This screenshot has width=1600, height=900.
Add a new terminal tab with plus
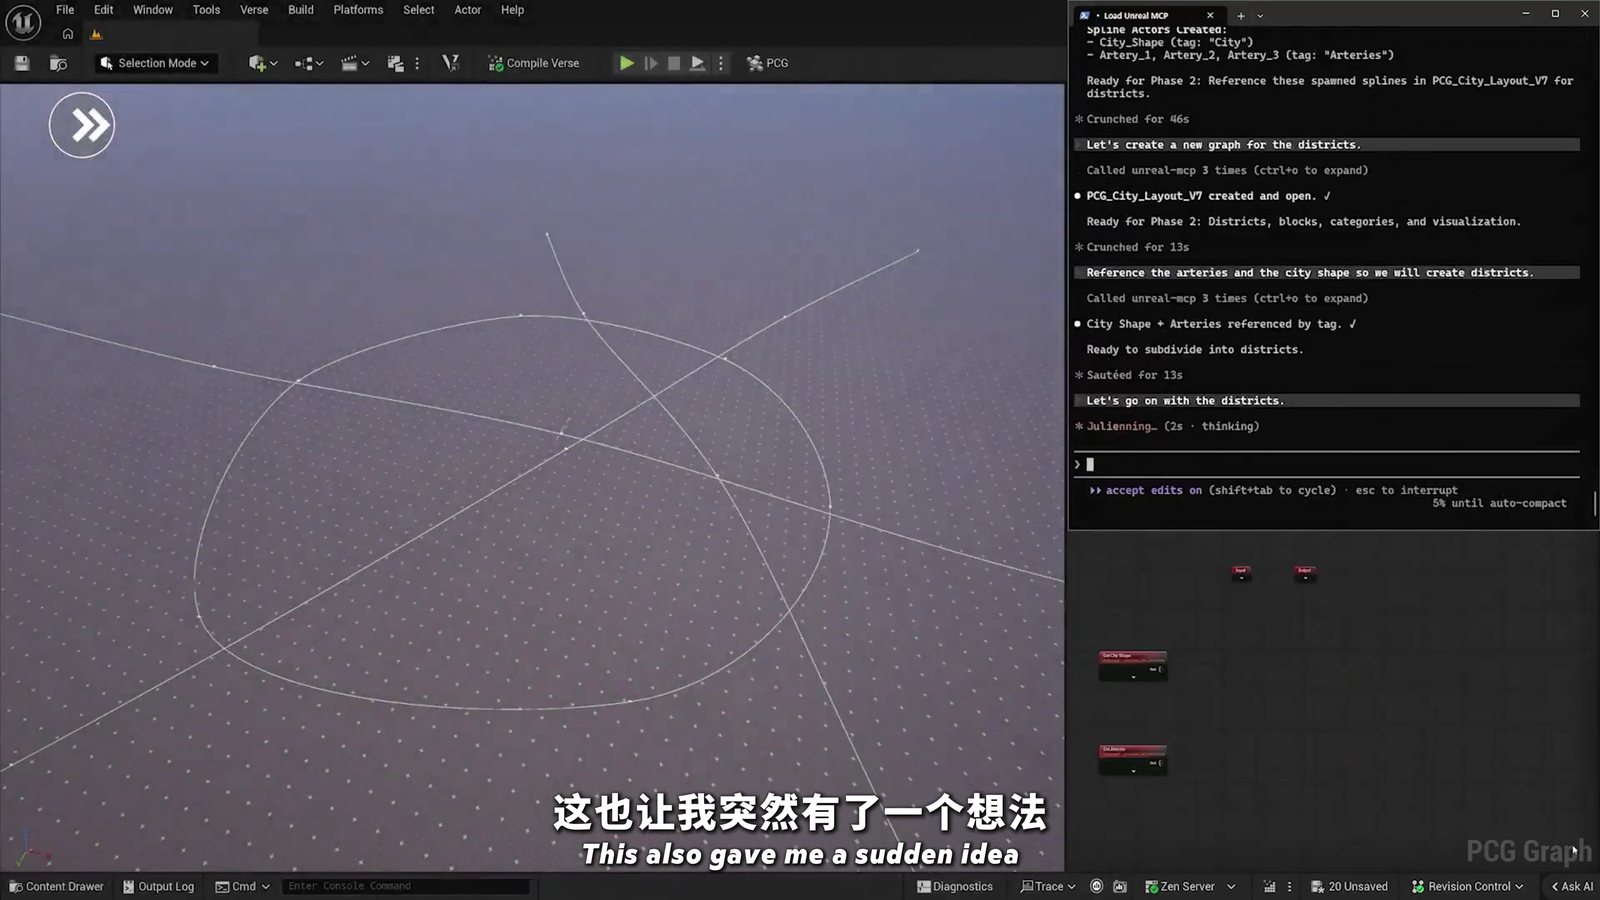pyautogui.click(x=1241, y=15)
